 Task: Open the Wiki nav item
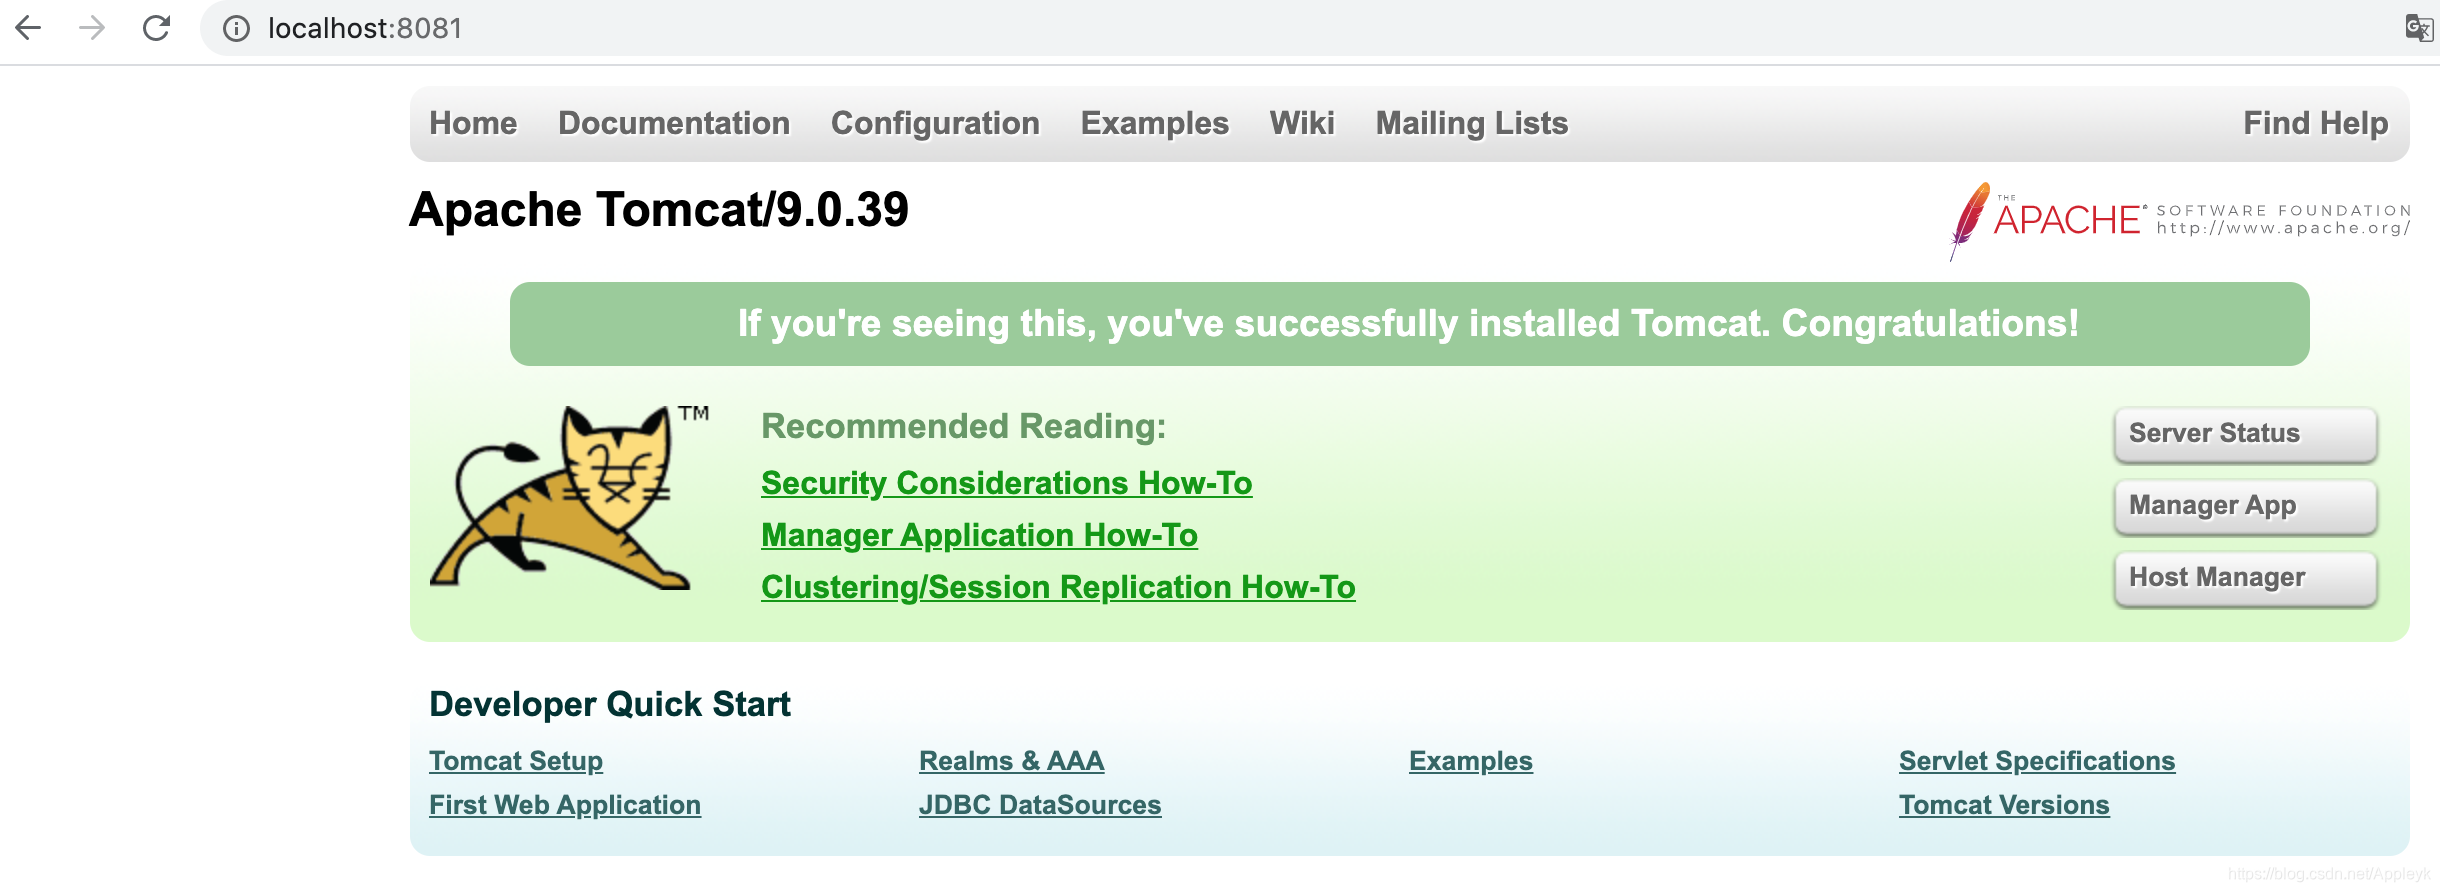pyautogui.click(x=1302, y=123)
